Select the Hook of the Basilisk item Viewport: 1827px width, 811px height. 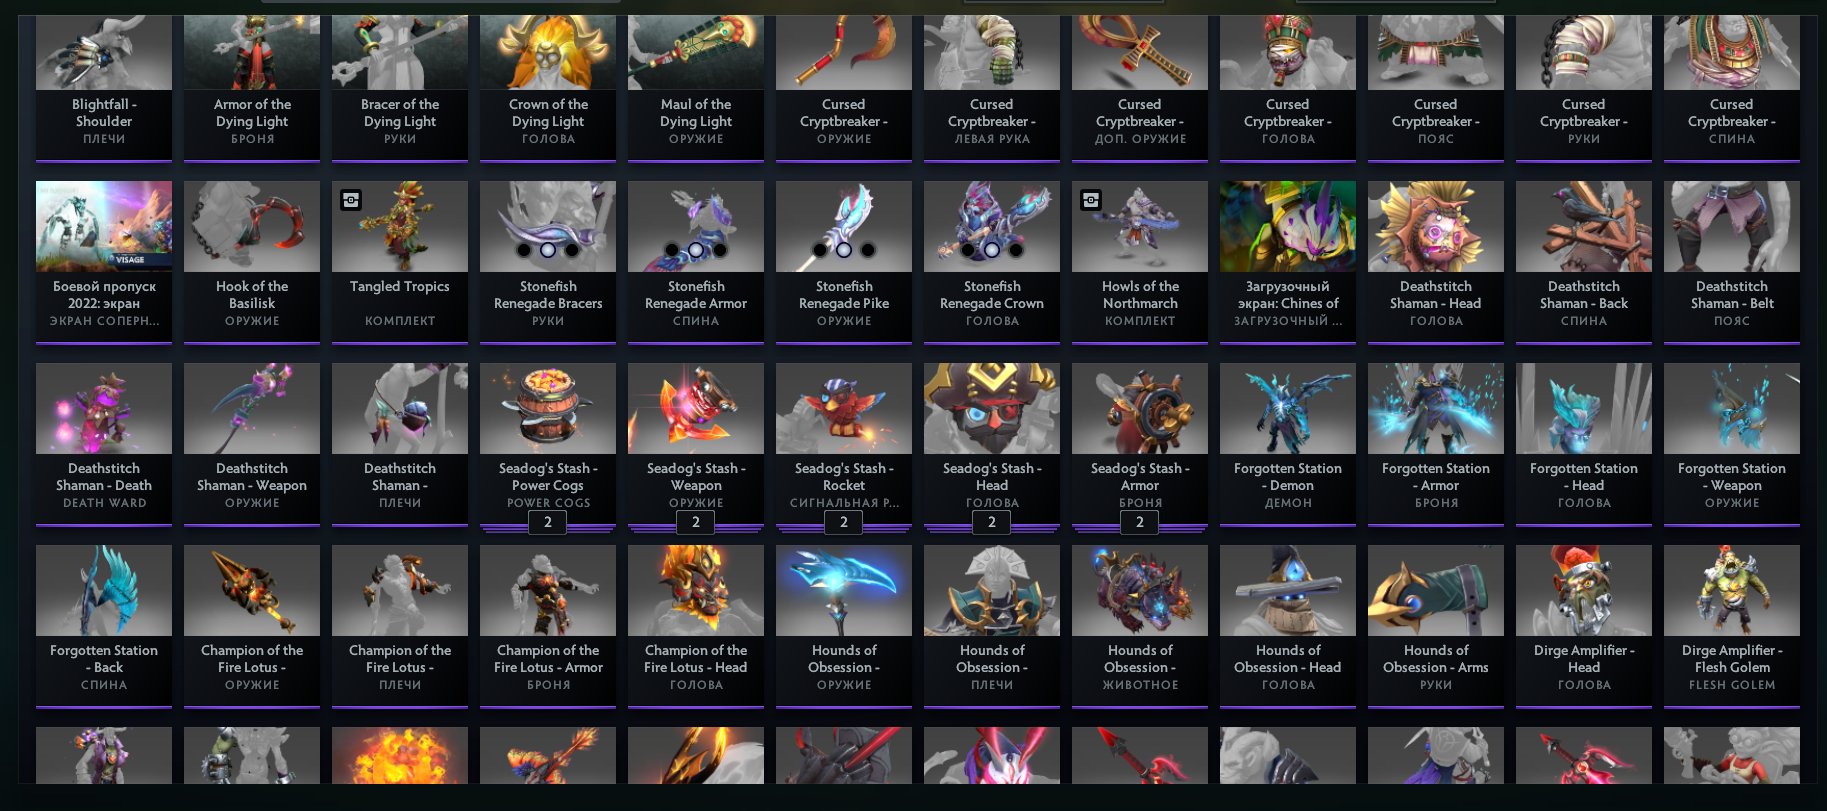point(252,261)
